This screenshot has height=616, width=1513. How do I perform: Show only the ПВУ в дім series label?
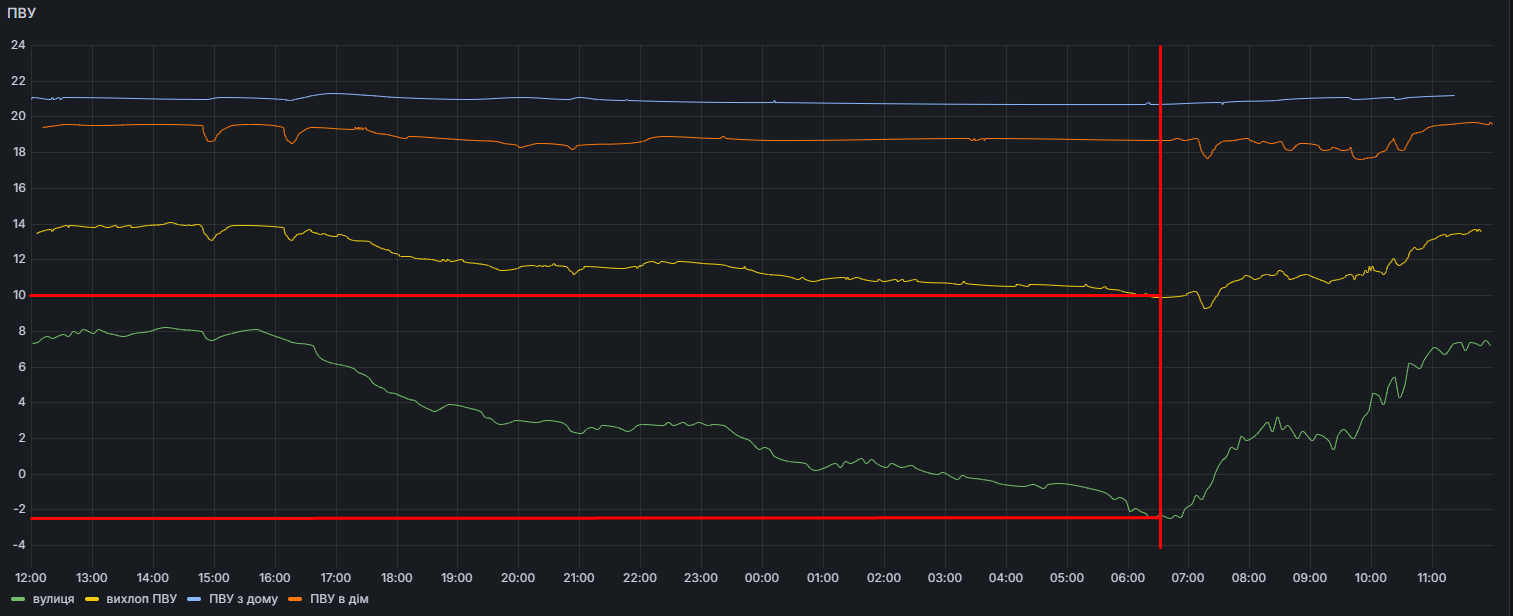(340, 599)
